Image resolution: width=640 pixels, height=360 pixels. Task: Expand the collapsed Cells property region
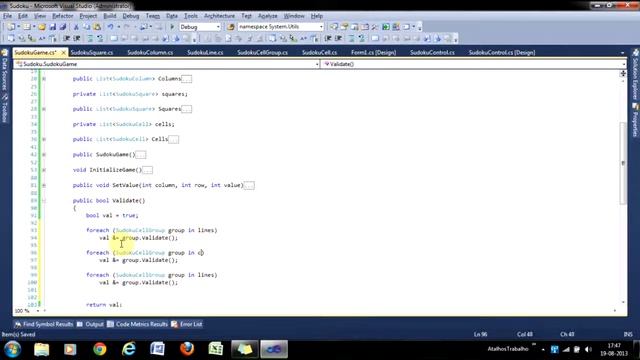pos(44,140)
